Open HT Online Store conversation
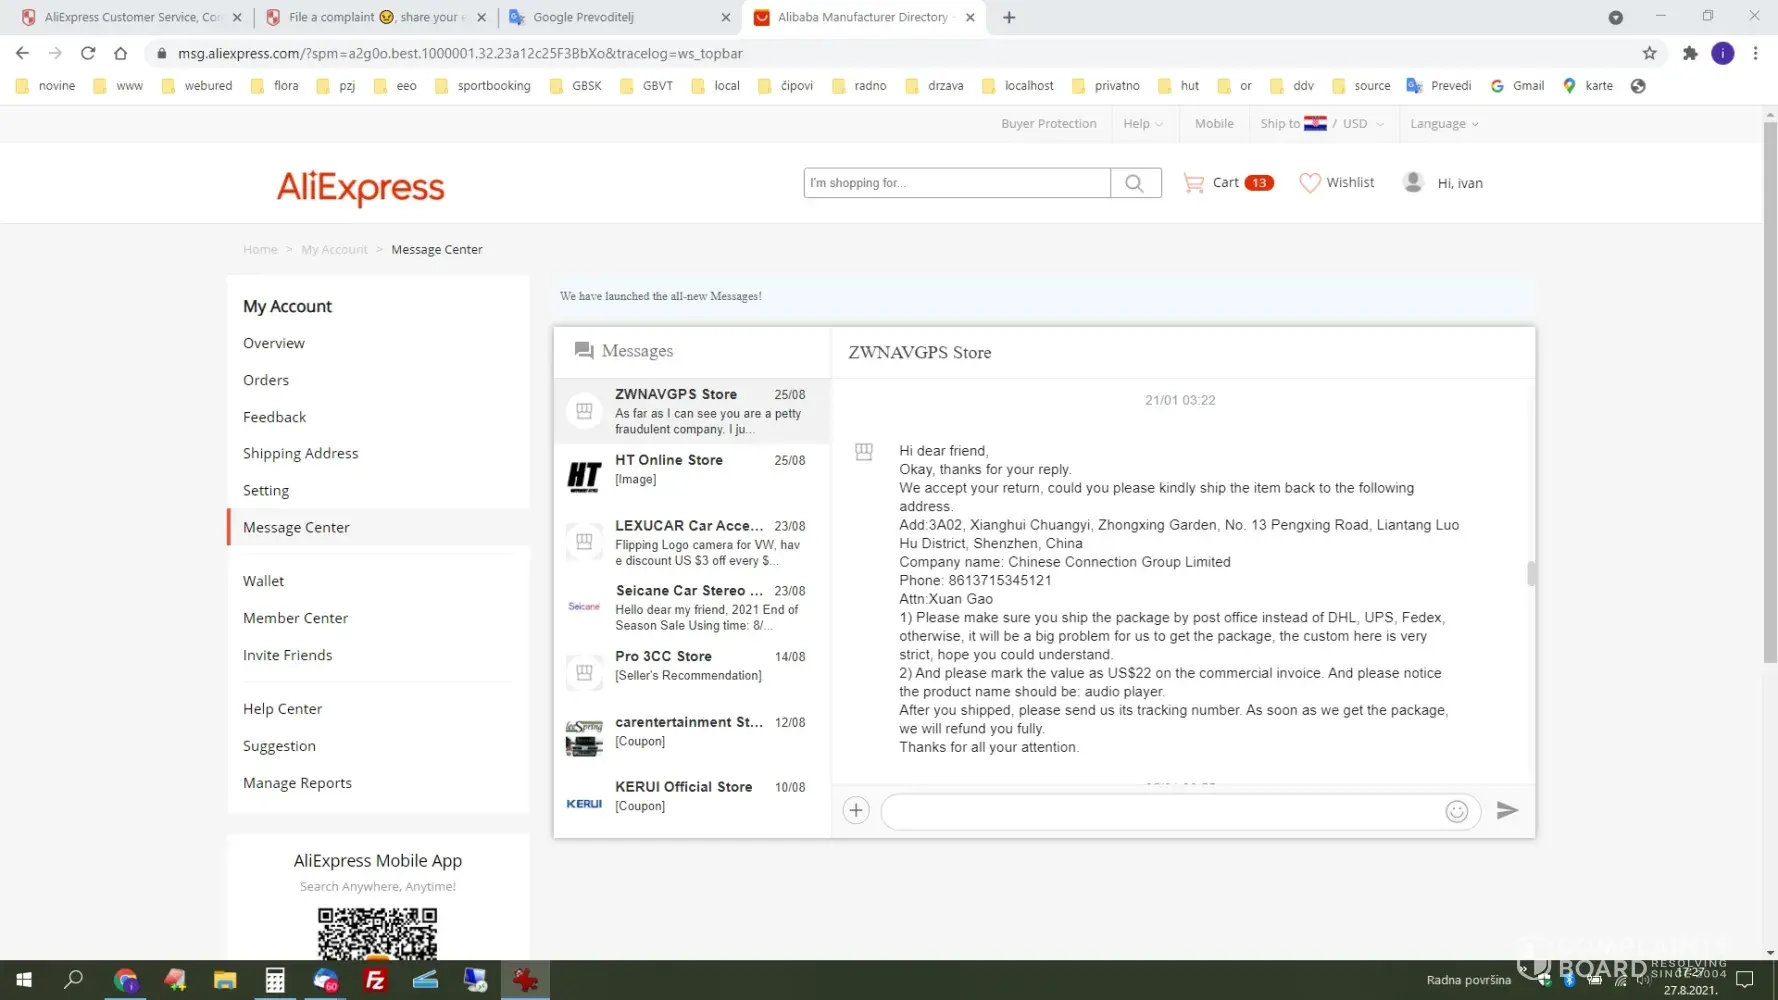 (692, 470)
